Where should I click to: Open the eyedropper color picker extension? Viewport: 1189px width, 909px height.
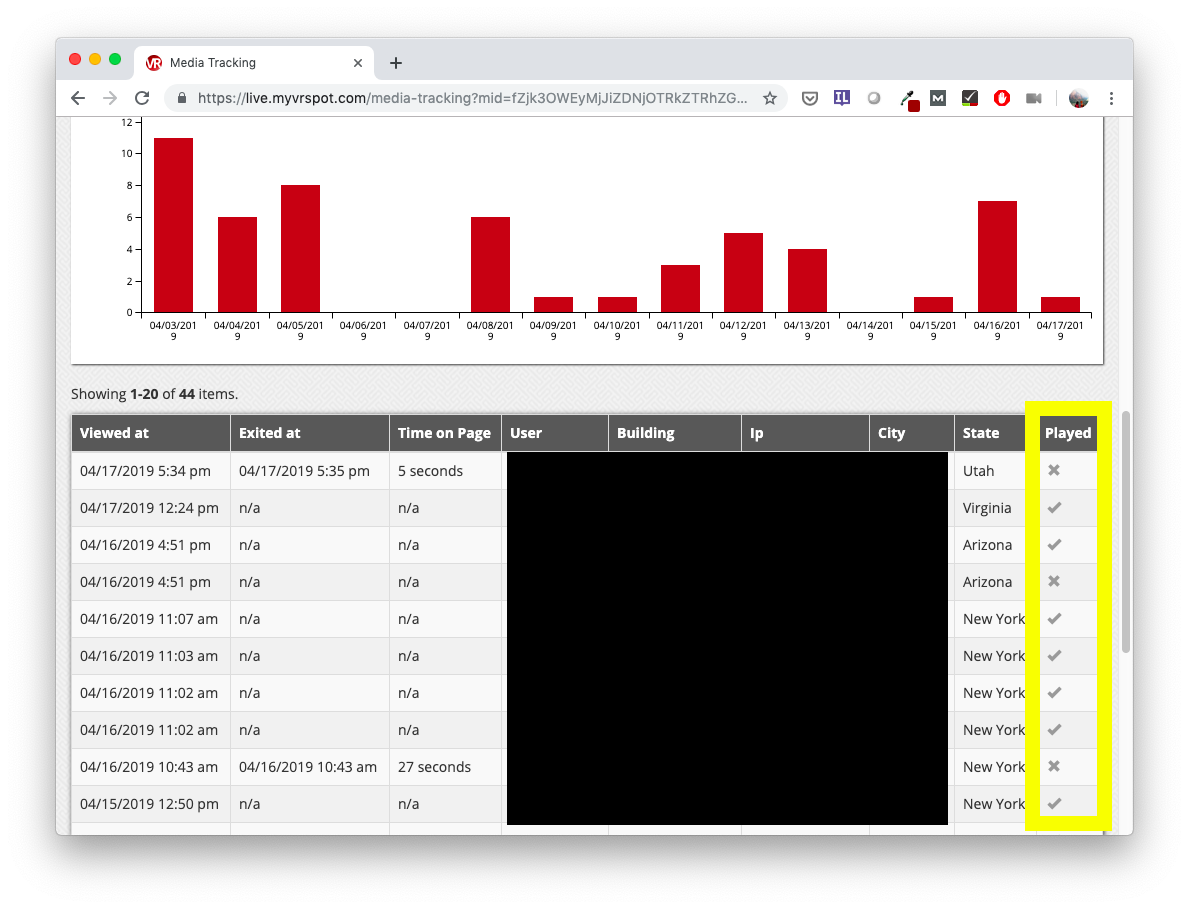tap(908, 98)
